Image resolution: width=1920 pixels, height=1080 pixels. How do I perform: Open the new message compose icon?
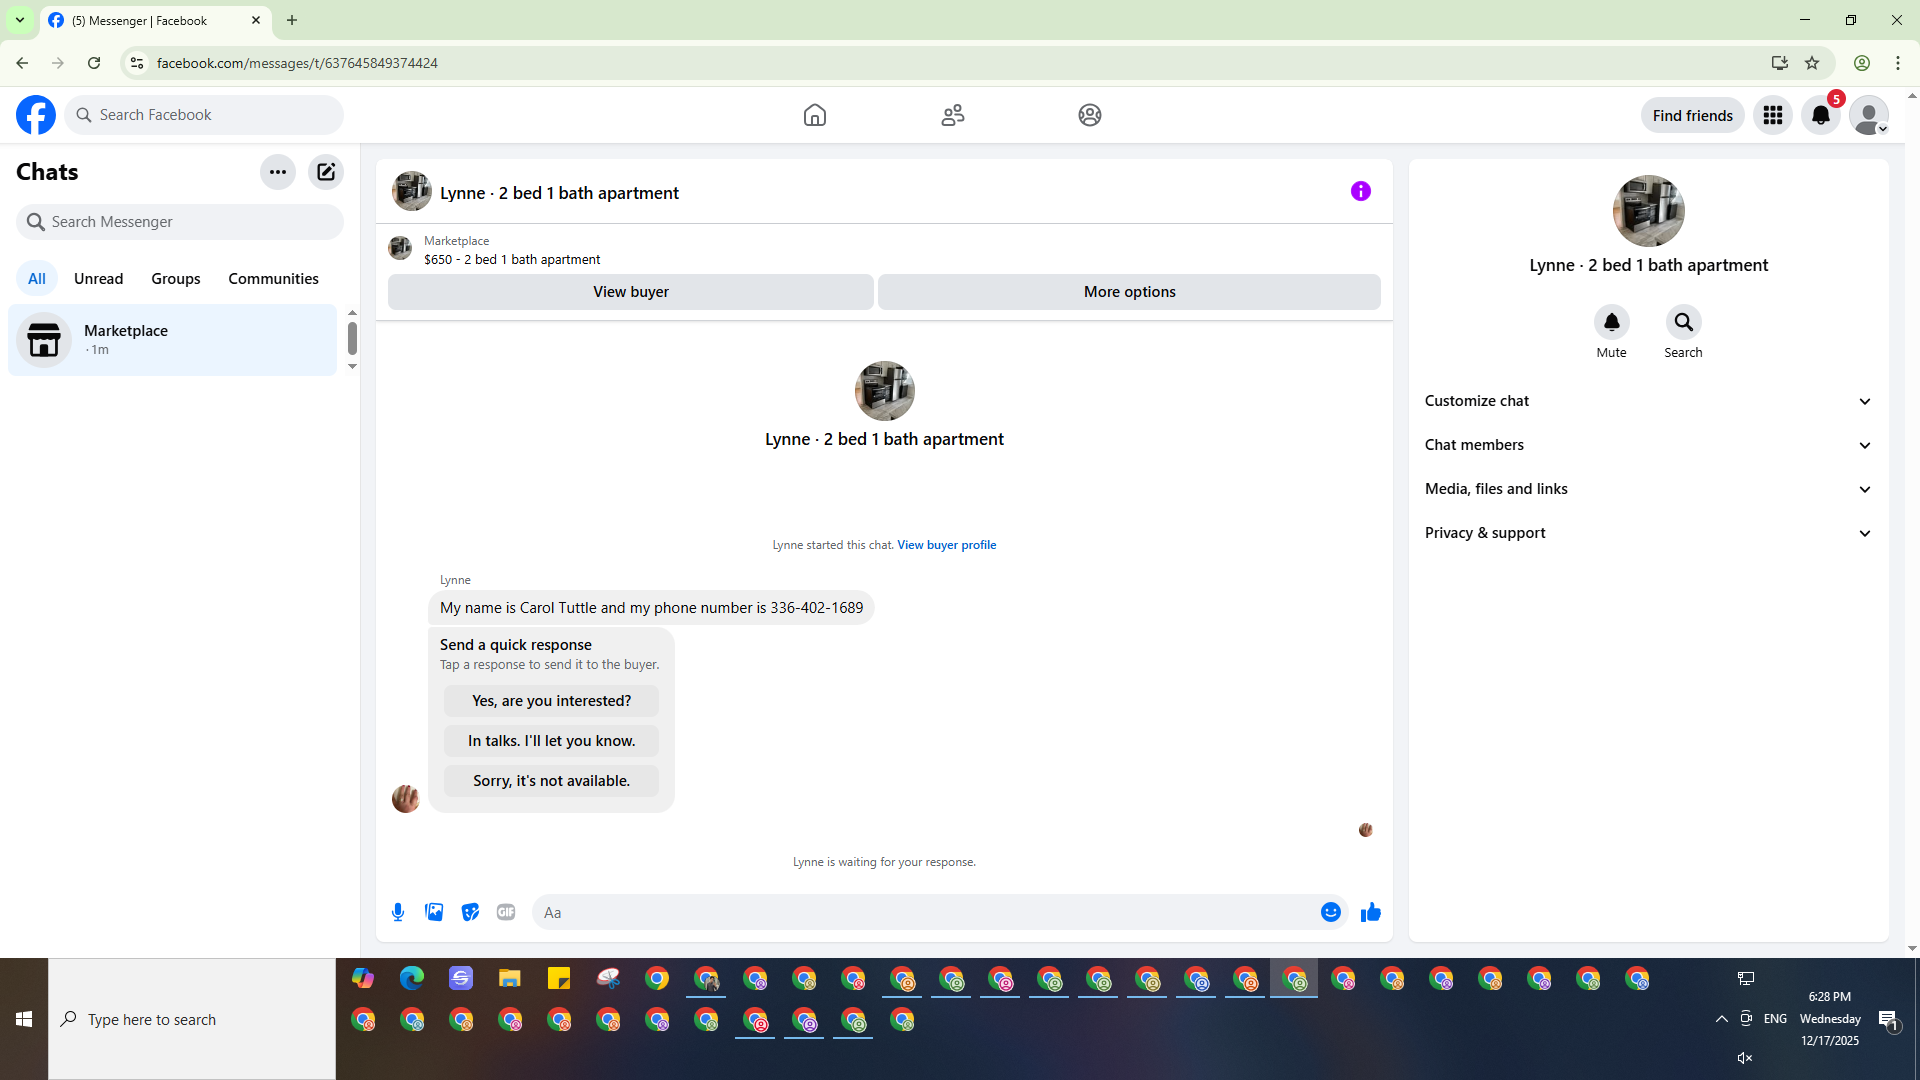point(326,172)
